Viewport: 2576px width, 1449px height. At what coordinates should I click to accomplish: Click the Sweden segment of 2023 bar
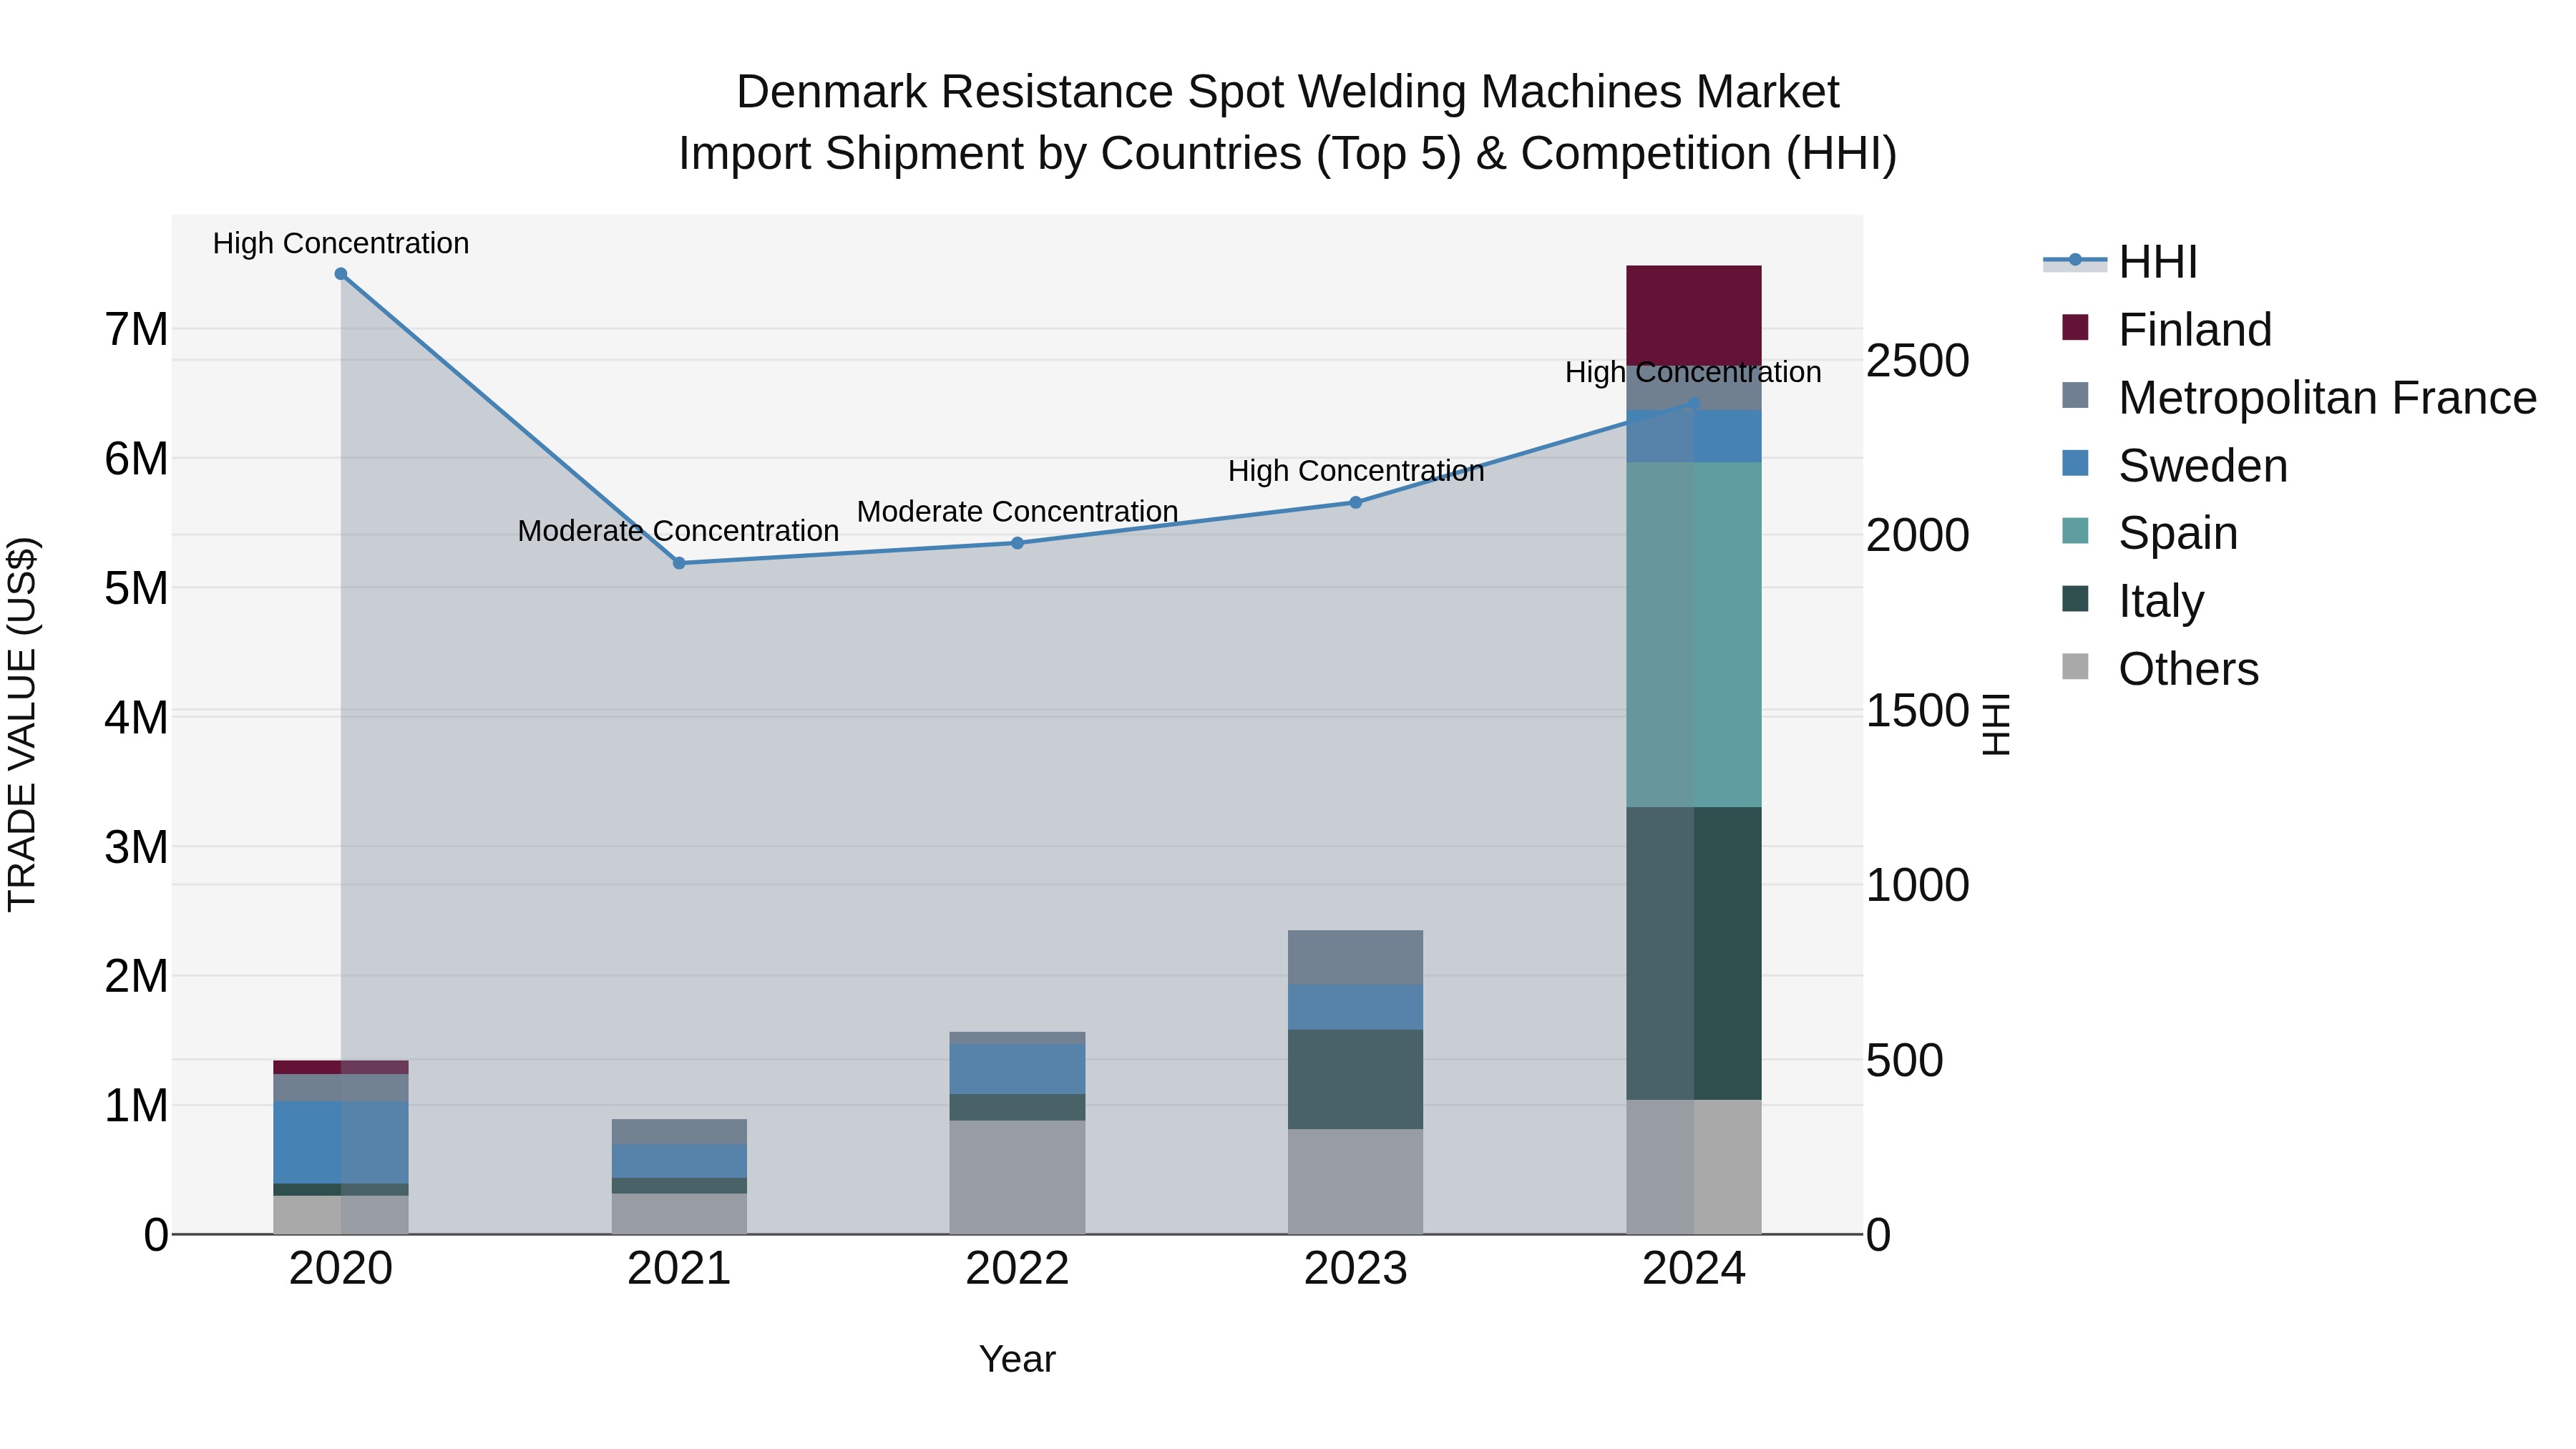(1356, 1007)
